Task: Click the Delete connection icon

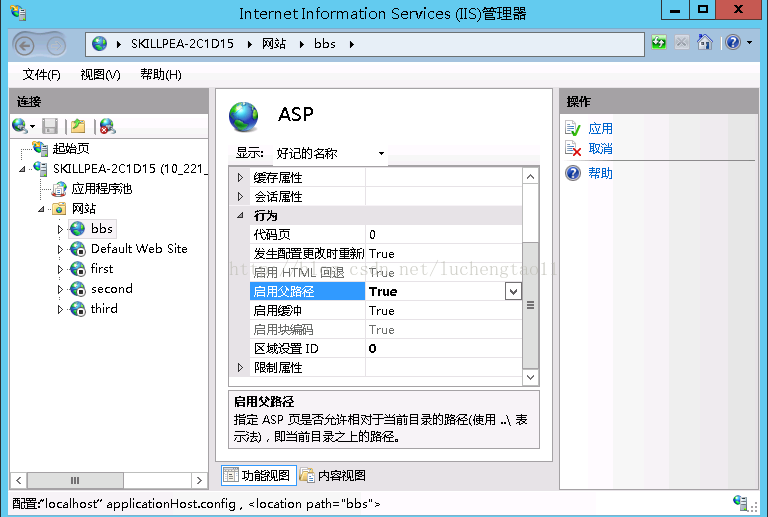Action: (107, 126)
